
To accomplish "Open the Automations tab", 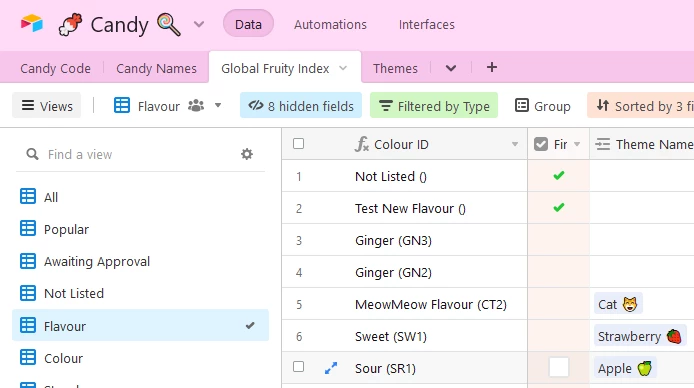I will (x=330, y=24).
